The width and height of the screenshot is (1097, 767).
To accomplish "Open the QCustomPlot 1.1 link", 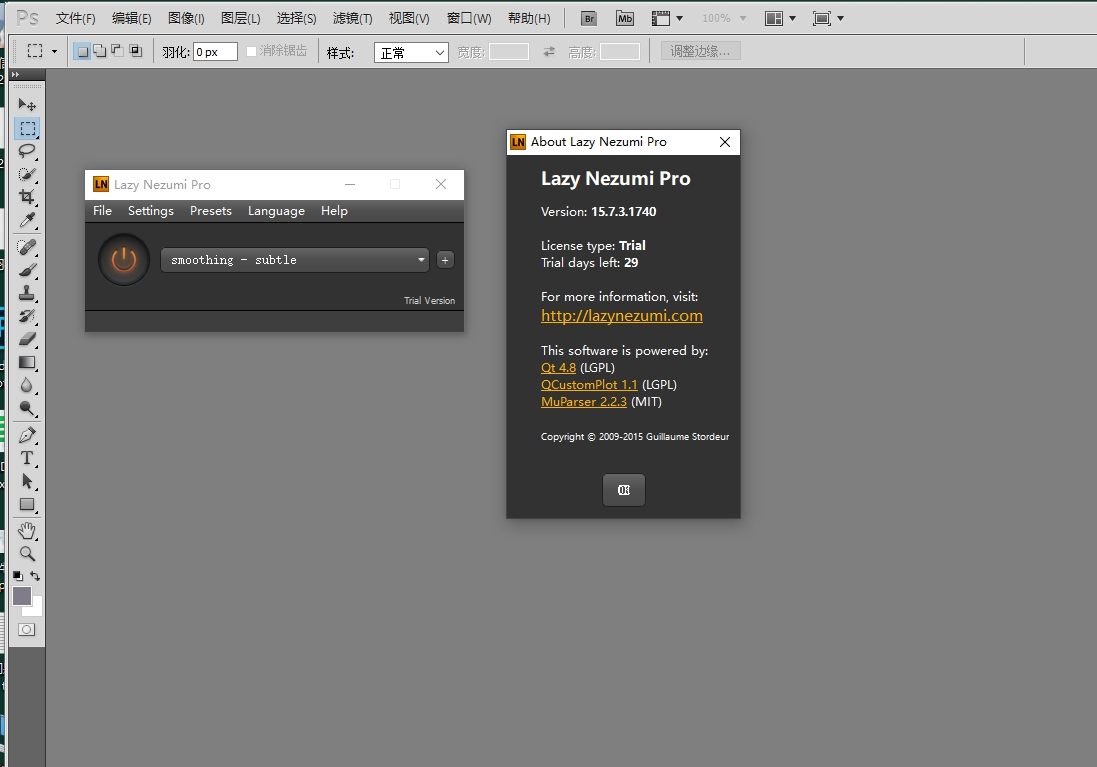I will pyautogui.click(x=589, y=385).
